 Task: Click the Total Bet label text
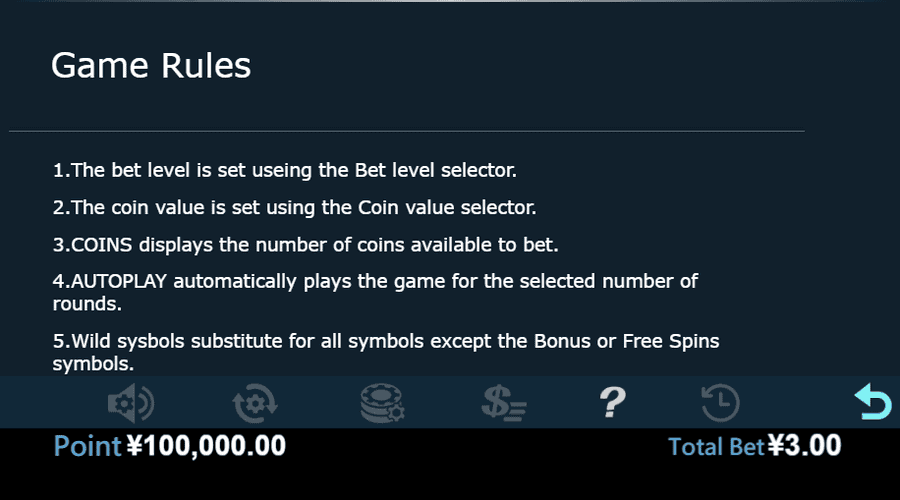(716, 447)
